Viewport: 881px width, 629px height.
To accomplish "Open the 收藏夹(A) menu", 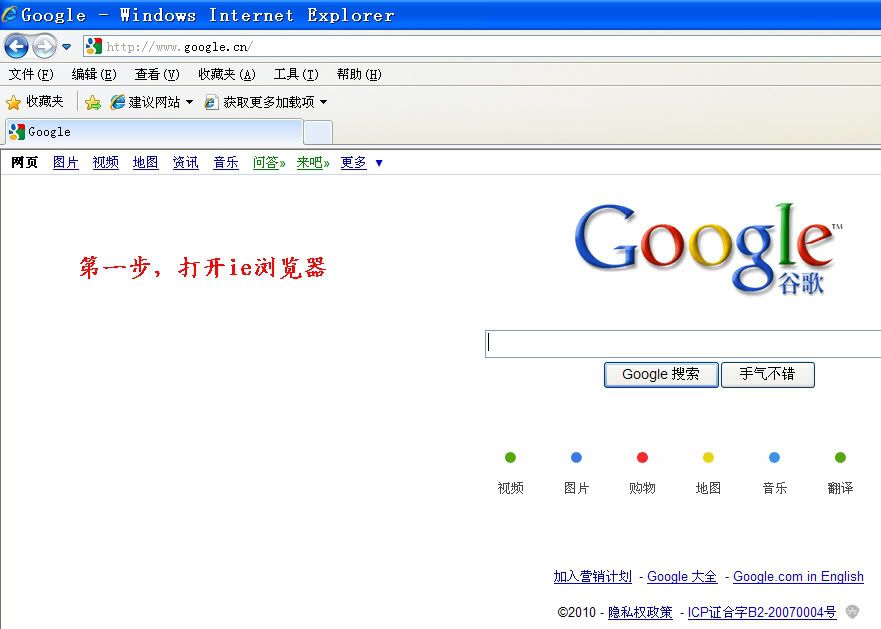I will pos(226,74).
